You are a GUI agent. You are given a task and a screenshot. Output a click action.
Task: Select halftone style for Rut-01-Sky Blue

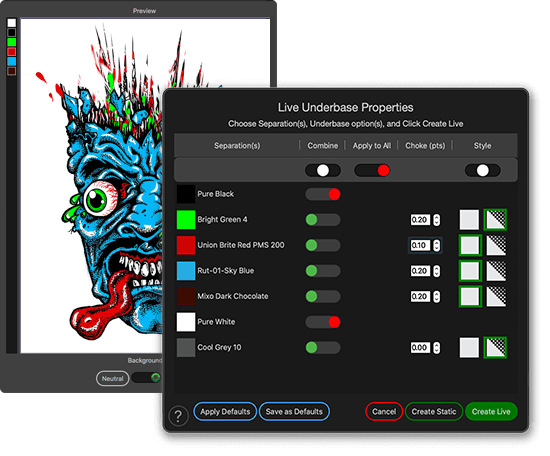click(496, 271)
